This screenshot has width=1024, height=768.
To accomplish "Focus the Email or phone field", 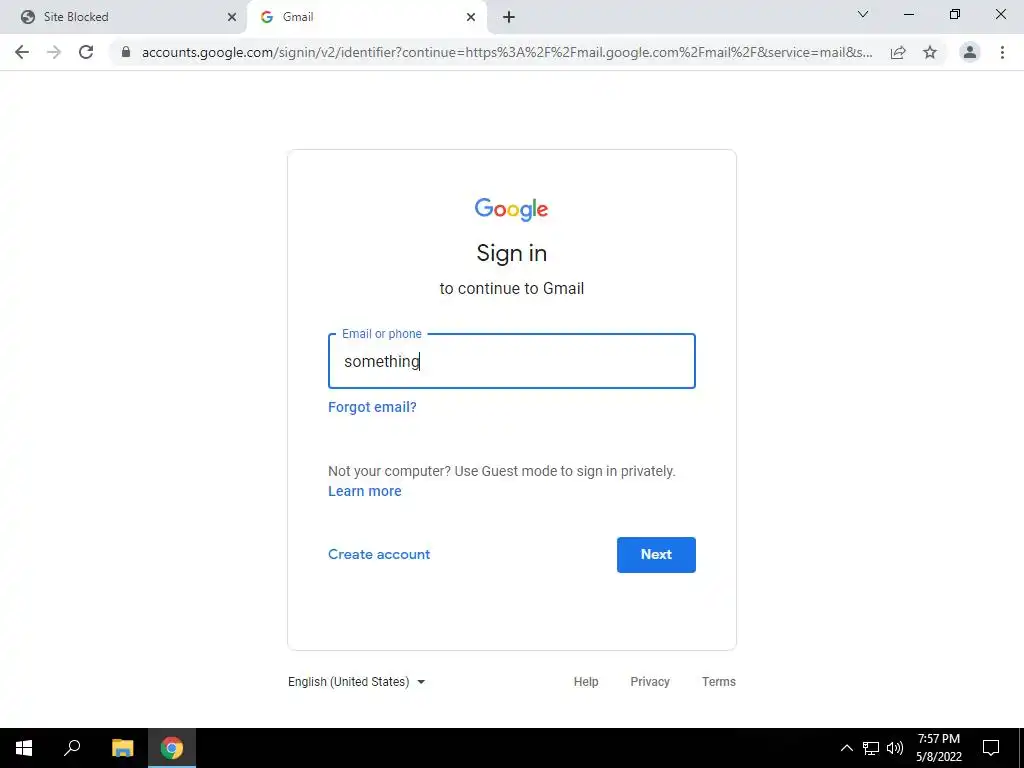I will click(512, 361).
